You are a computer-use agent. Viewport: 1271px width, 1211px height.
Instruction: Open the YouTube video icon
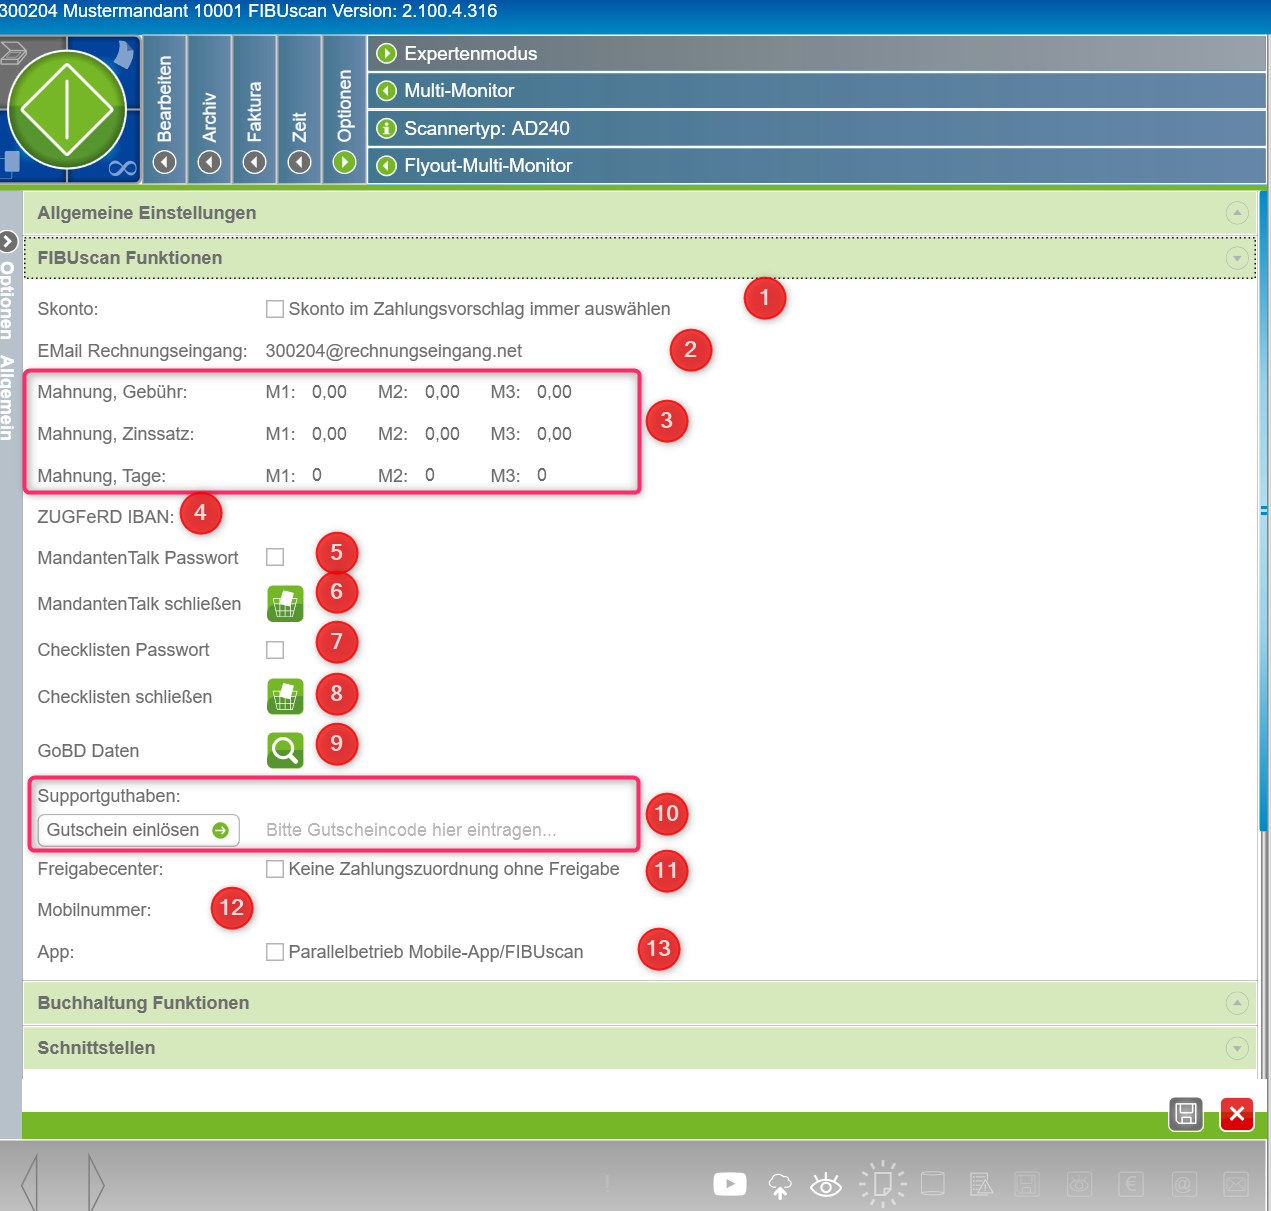click(730, 1184)
